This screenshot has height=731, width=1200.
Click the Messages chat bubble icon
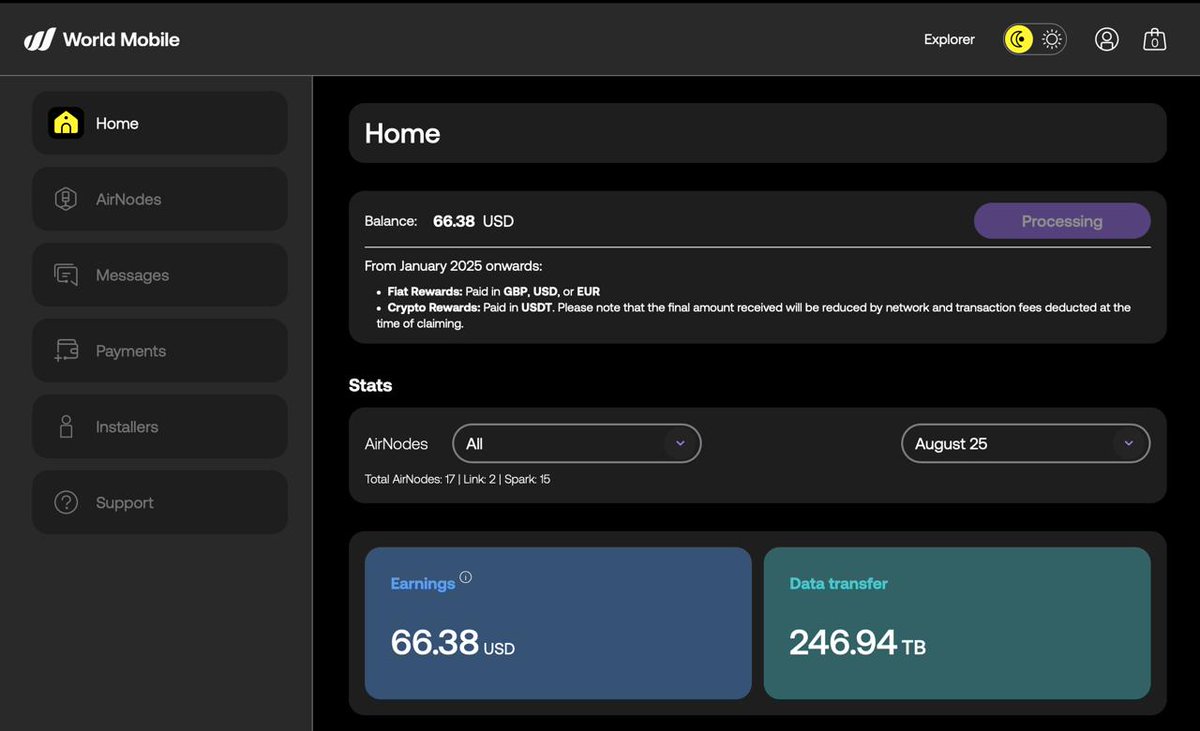66,275
